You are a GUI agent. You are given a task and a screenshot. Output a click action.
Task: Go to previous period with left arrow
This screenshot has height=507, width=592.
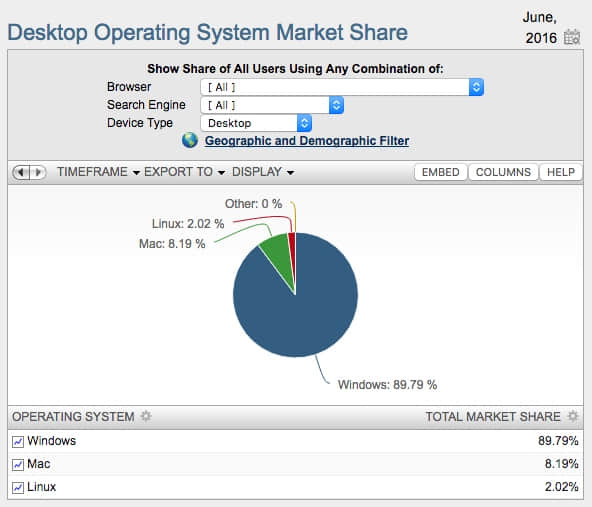(x=21, y=172)
